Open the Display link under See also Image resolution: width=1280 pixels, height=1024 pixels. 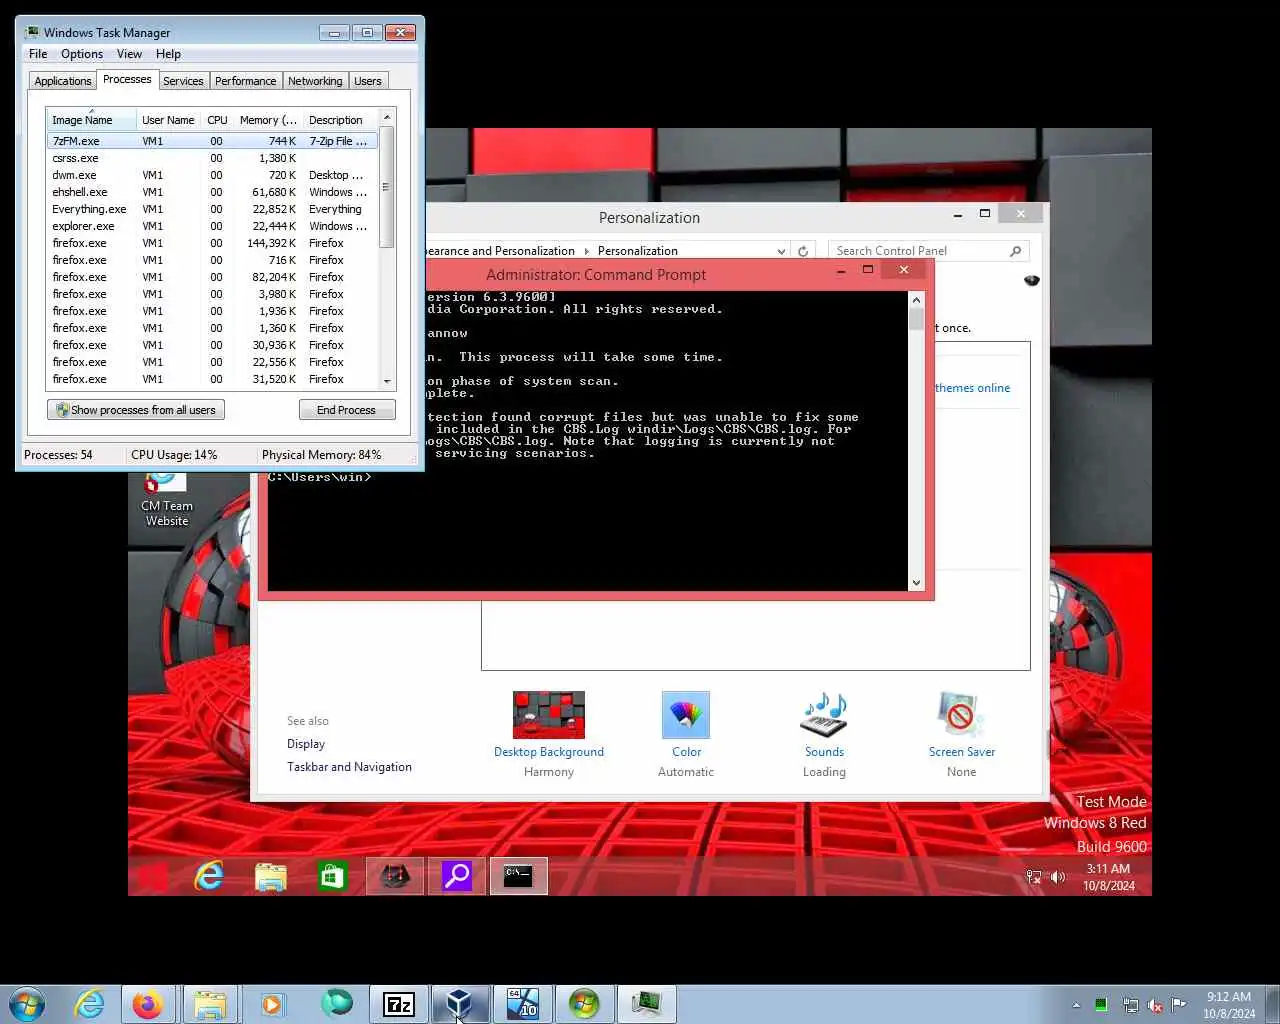pyautogui.click(x=306, y=744)
